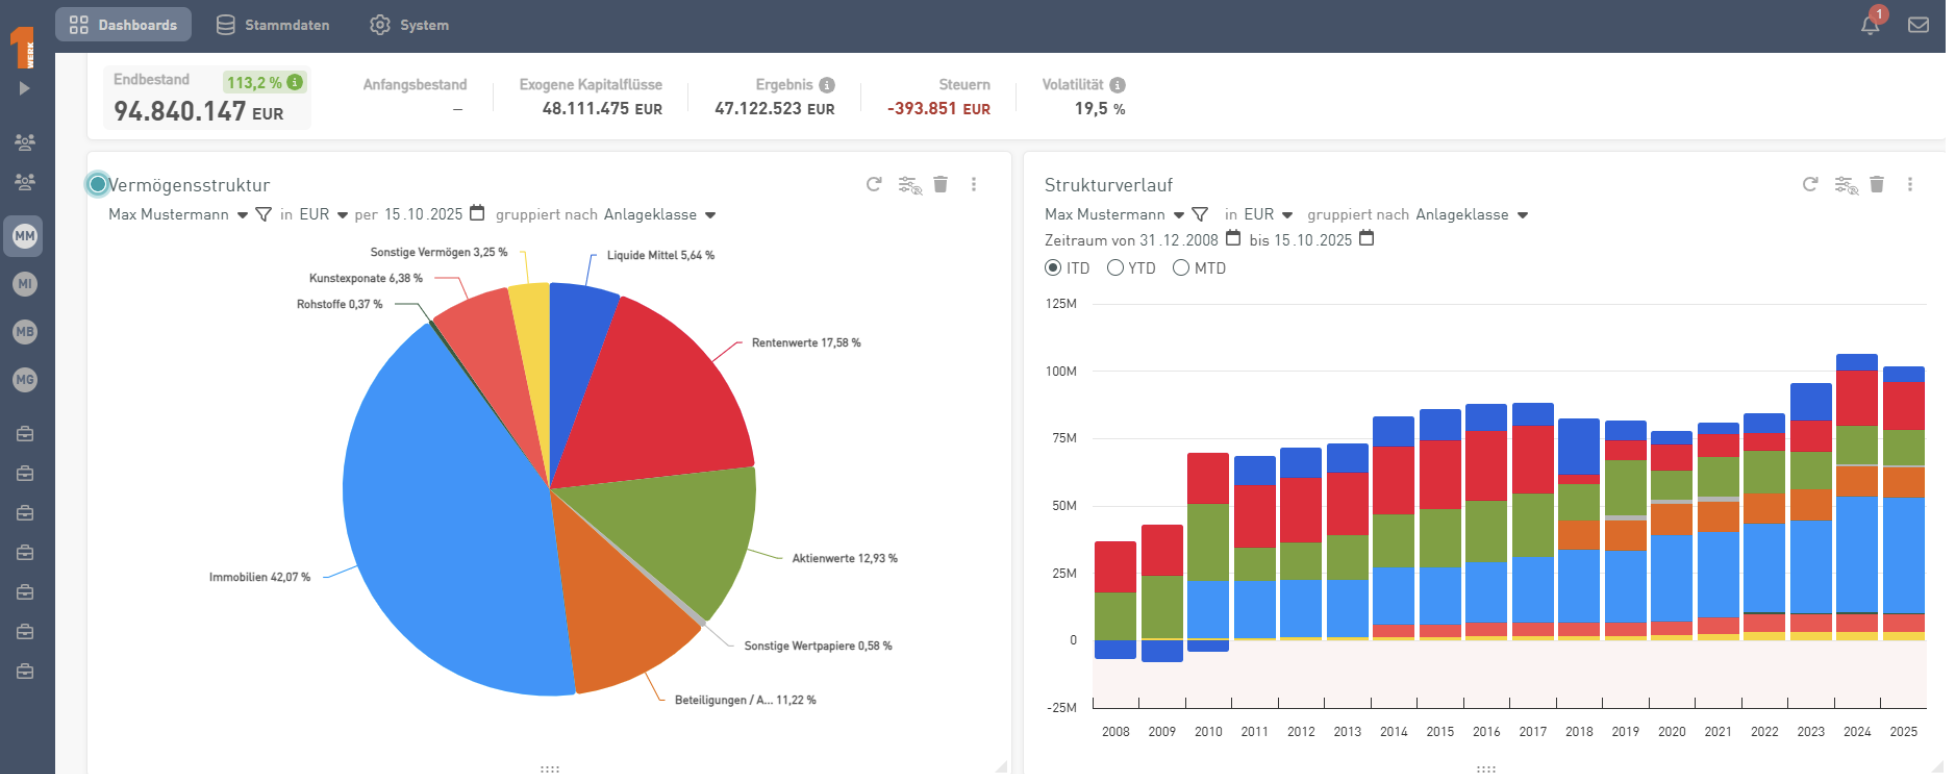The width and height of the screenshot is (1946, 774).
Task: Open the Anlageklasse grouping dropdown in Strukturverlauf
Action: 1522,215
